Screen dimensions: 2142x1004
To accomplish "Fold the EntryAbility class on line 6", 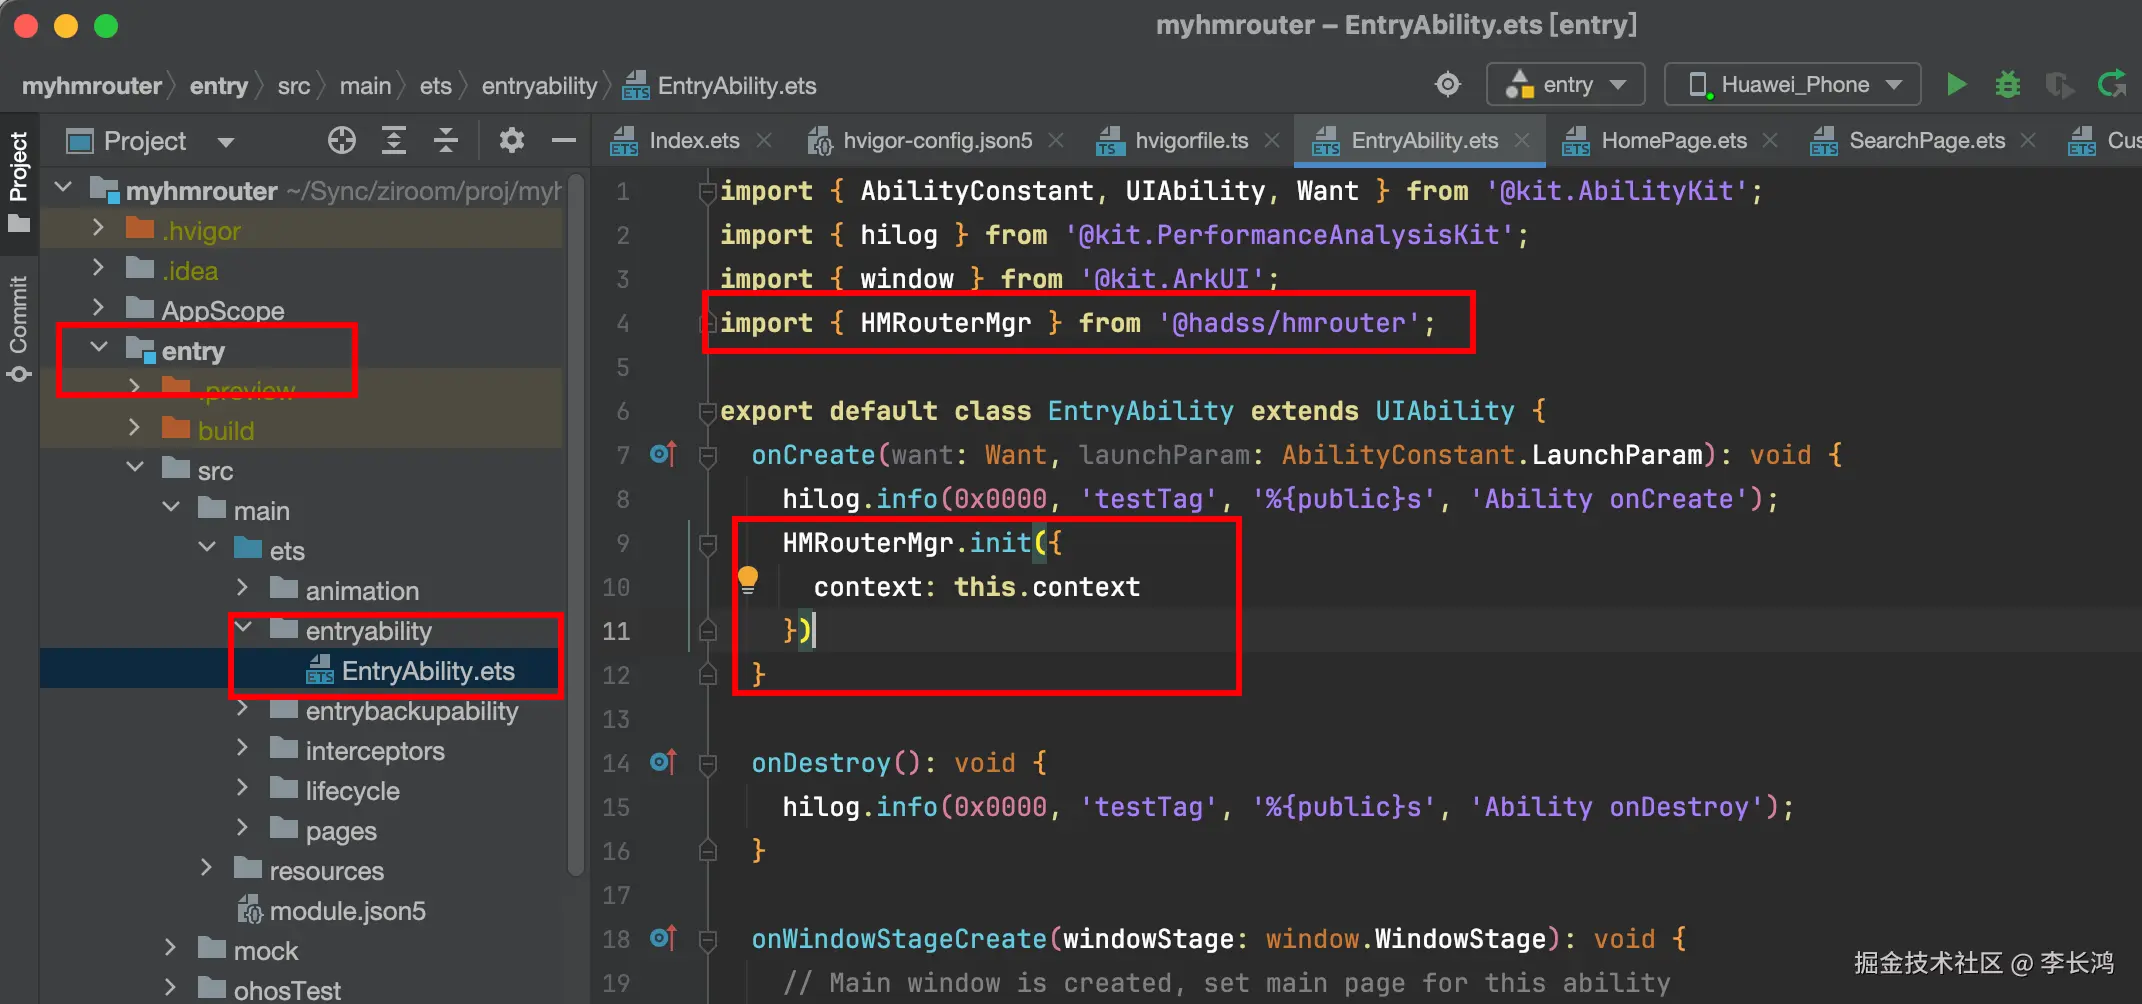I will click(x=707, y=410).
